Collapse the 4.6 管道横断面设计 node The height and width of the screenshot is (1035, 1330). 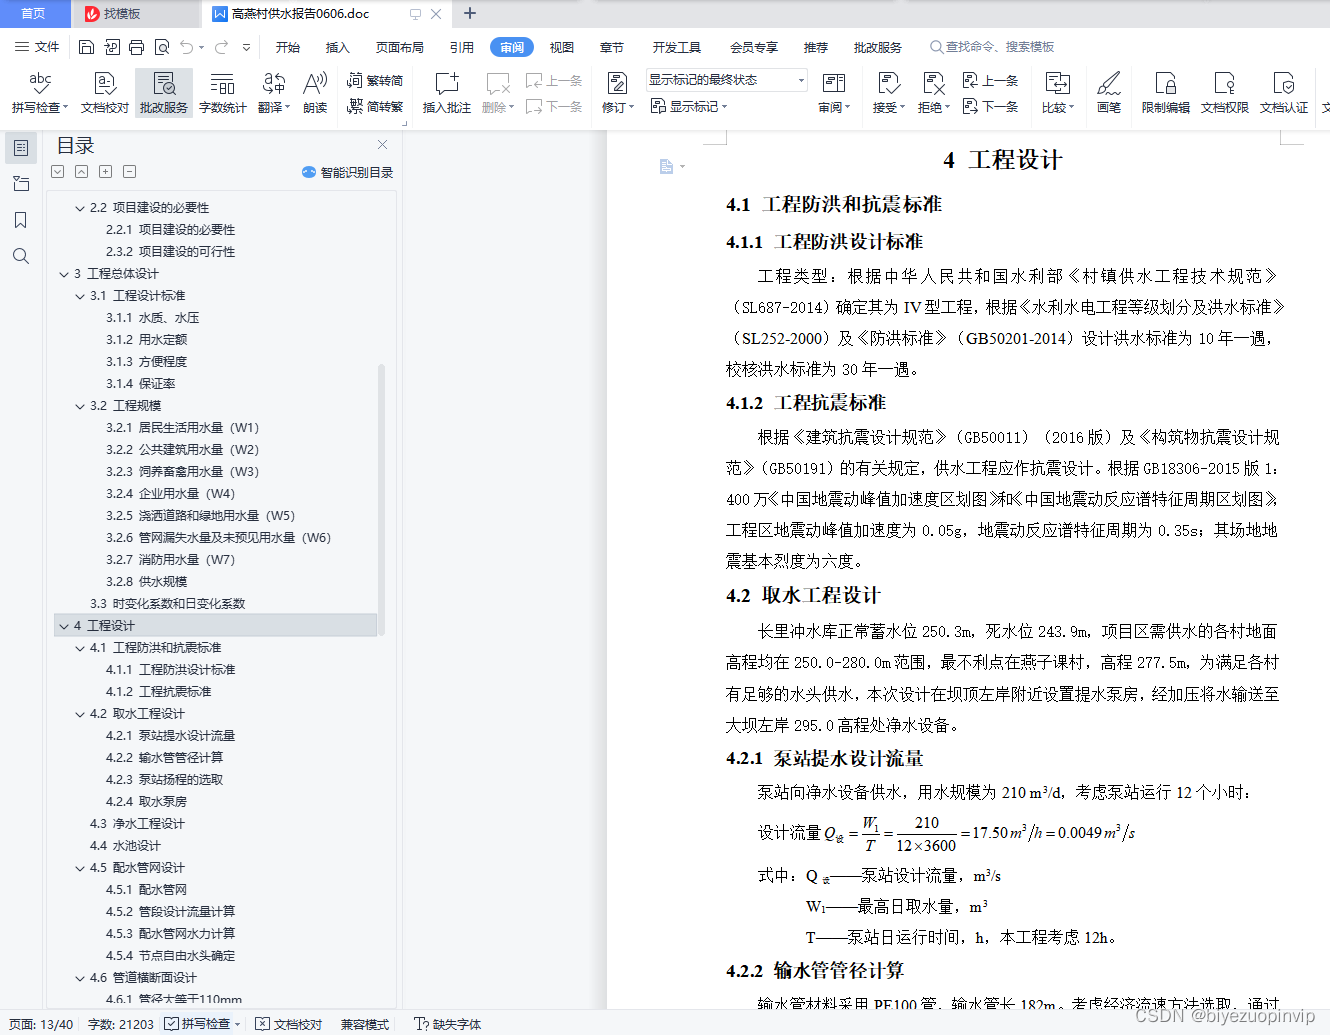[x=81, y=978]
